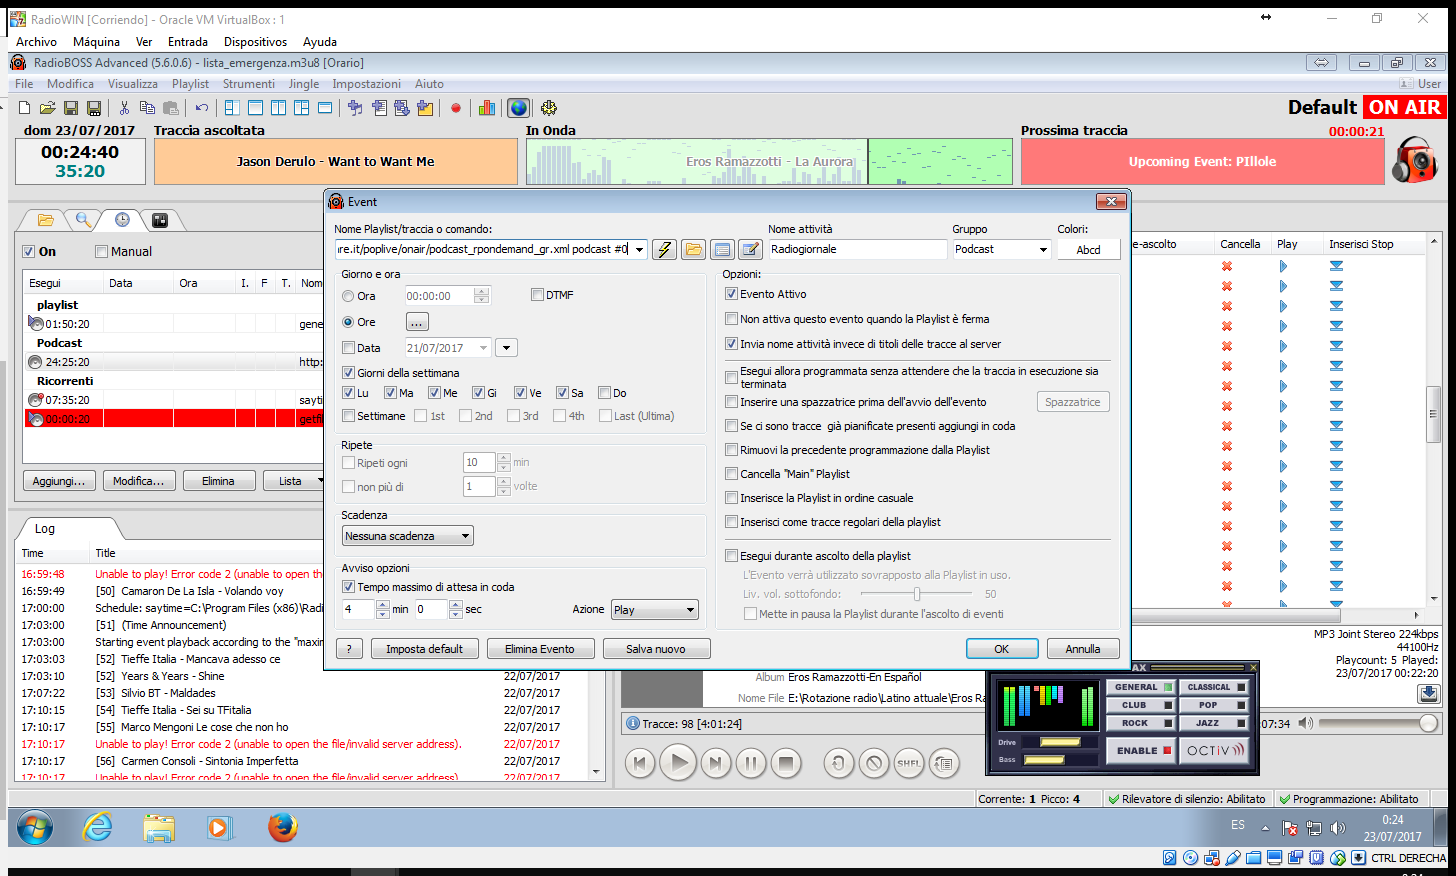Screen dimensions: 1456x876
Task: Open the Jingle menu
Action: tap(304, 84)
